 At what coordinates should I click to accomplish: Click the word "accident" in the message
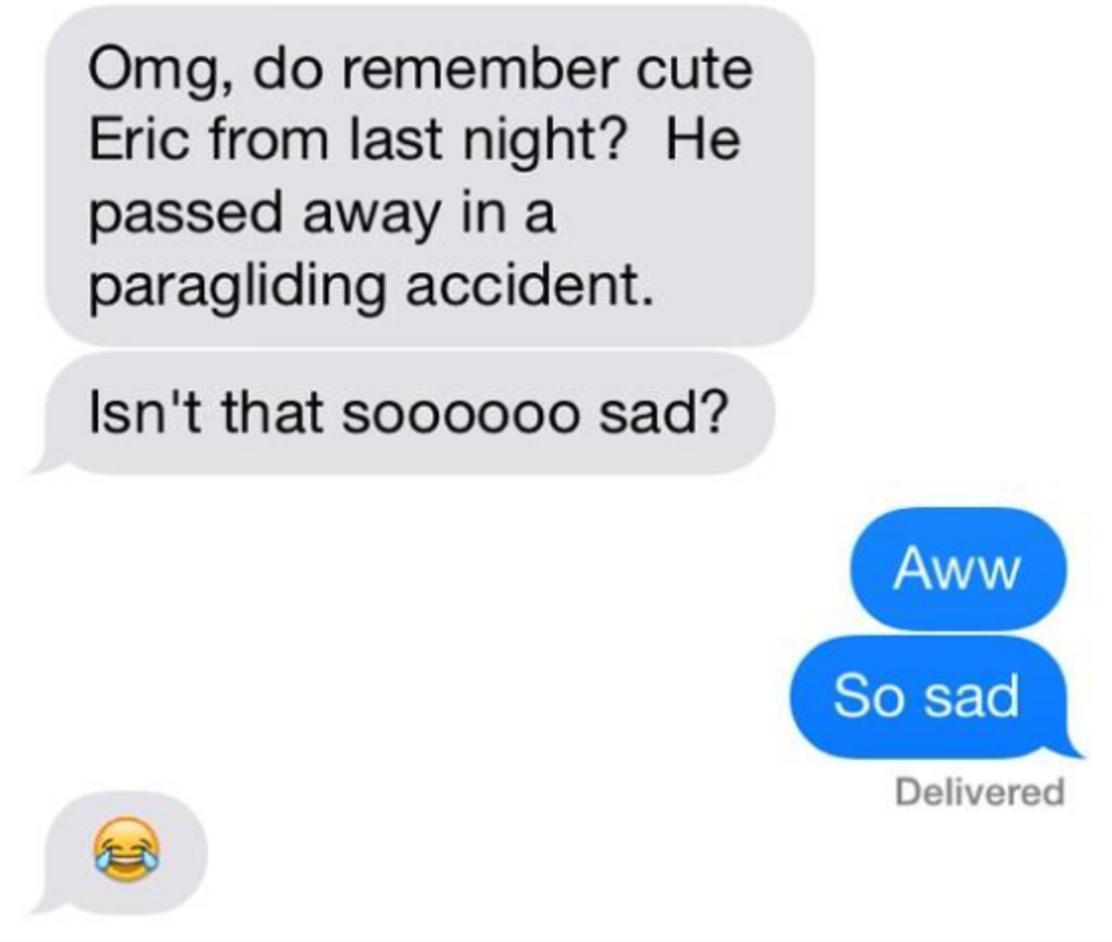(x=529, y=286)
